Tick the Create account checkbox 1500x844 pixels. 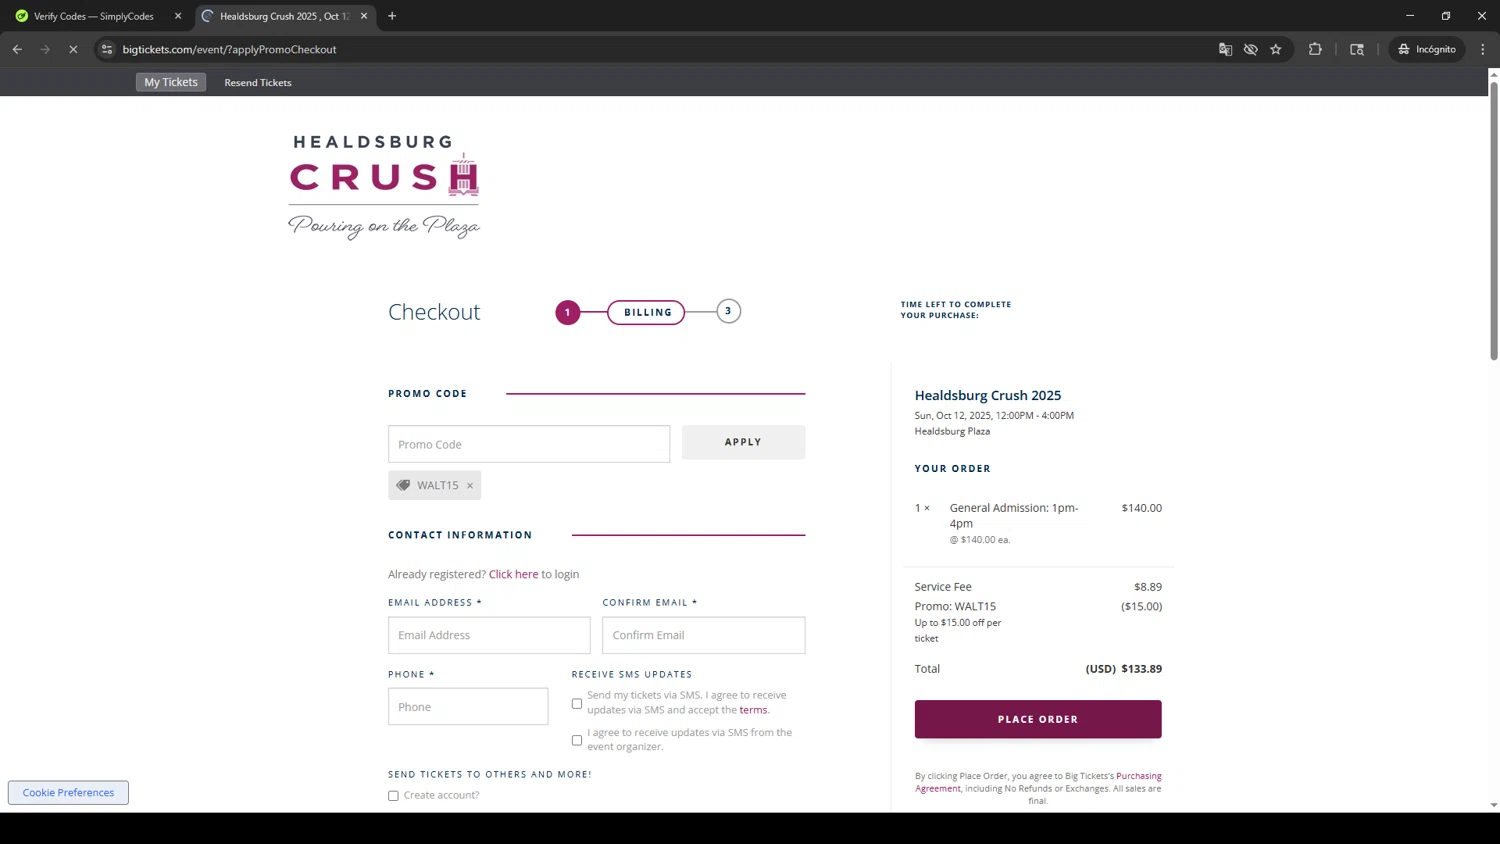pyautogui.click(x=393, y=796)
